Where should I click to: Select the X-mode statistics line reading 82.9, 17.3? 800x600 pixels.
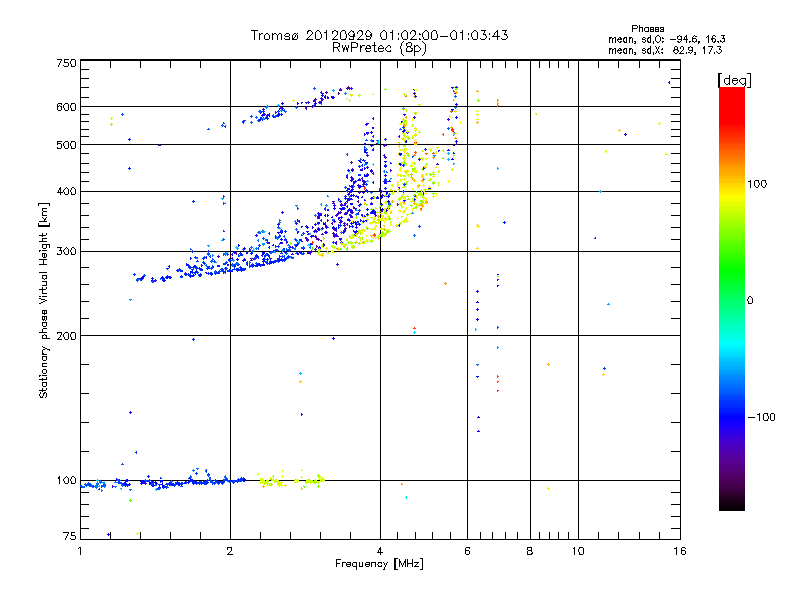click(665, 50)
